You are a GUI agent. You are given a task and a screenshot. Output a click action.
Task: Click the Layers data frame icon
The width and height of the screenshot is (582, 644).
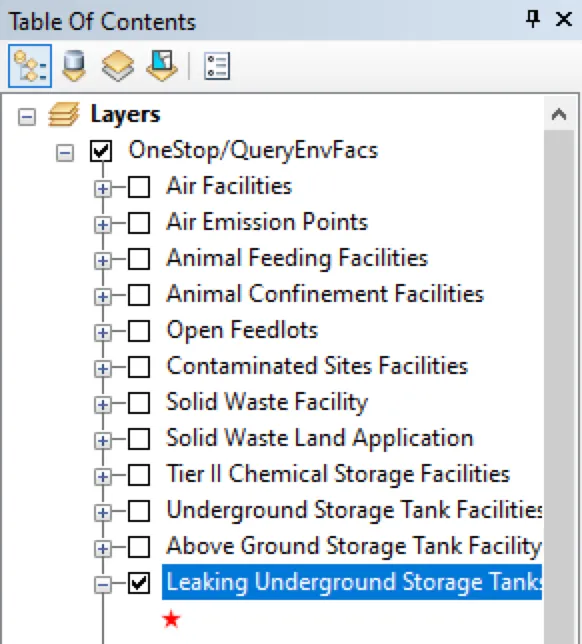point(64,114)
